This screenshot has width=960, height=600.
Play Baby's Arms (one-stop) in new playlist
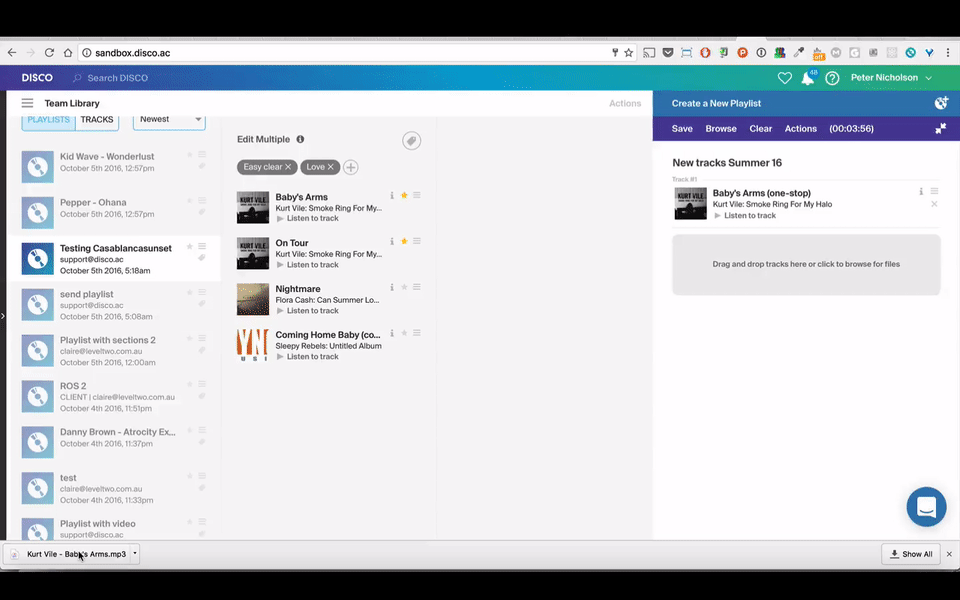pos(744,216)
